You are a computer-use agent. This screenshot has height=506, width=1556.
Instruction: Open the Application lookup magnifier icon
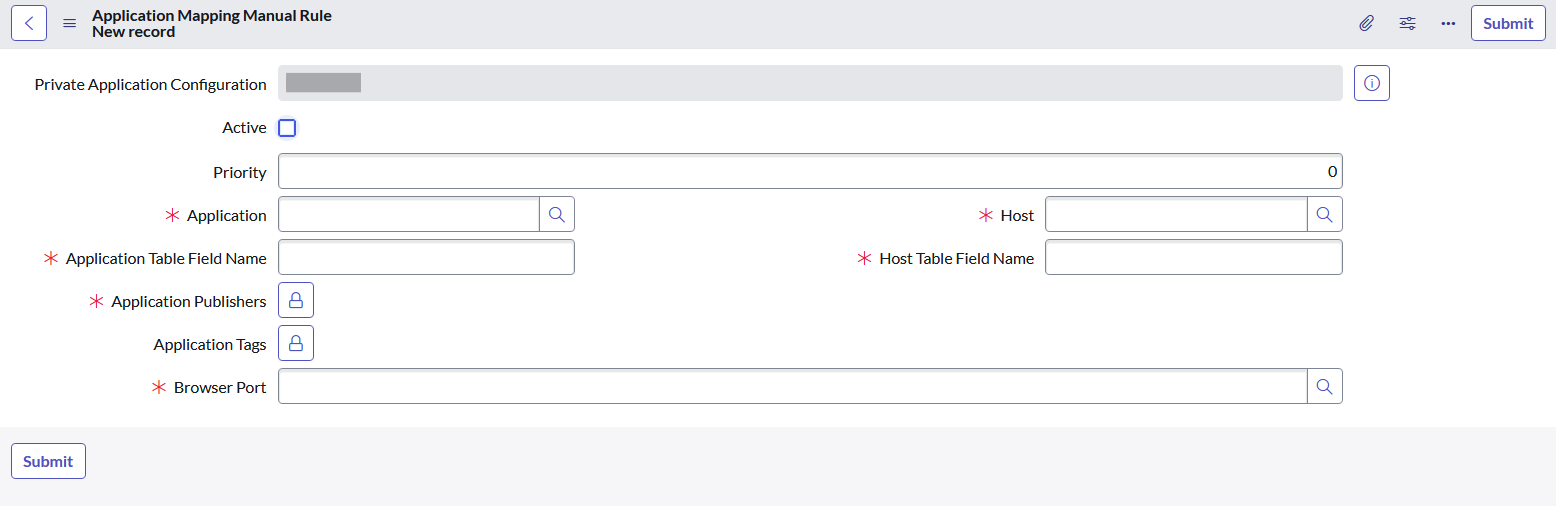pos(557,215)
